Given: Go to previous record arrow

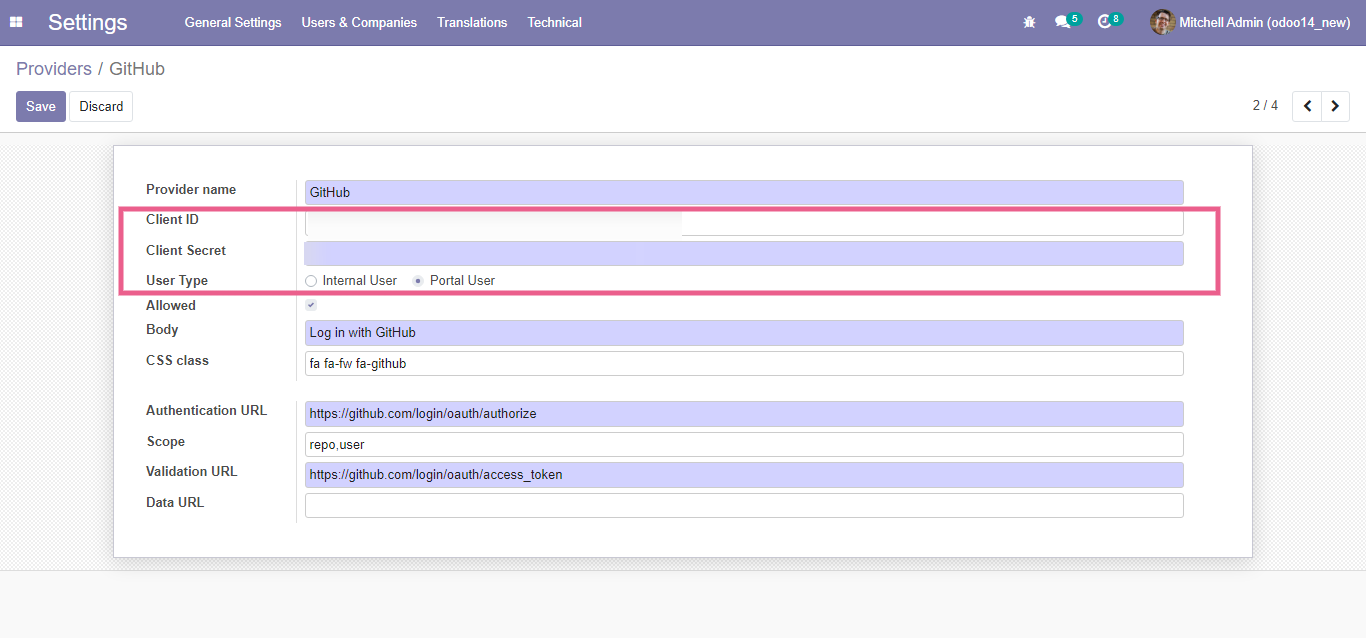Looking at the screenshot, I should [x=1307, y=106].
